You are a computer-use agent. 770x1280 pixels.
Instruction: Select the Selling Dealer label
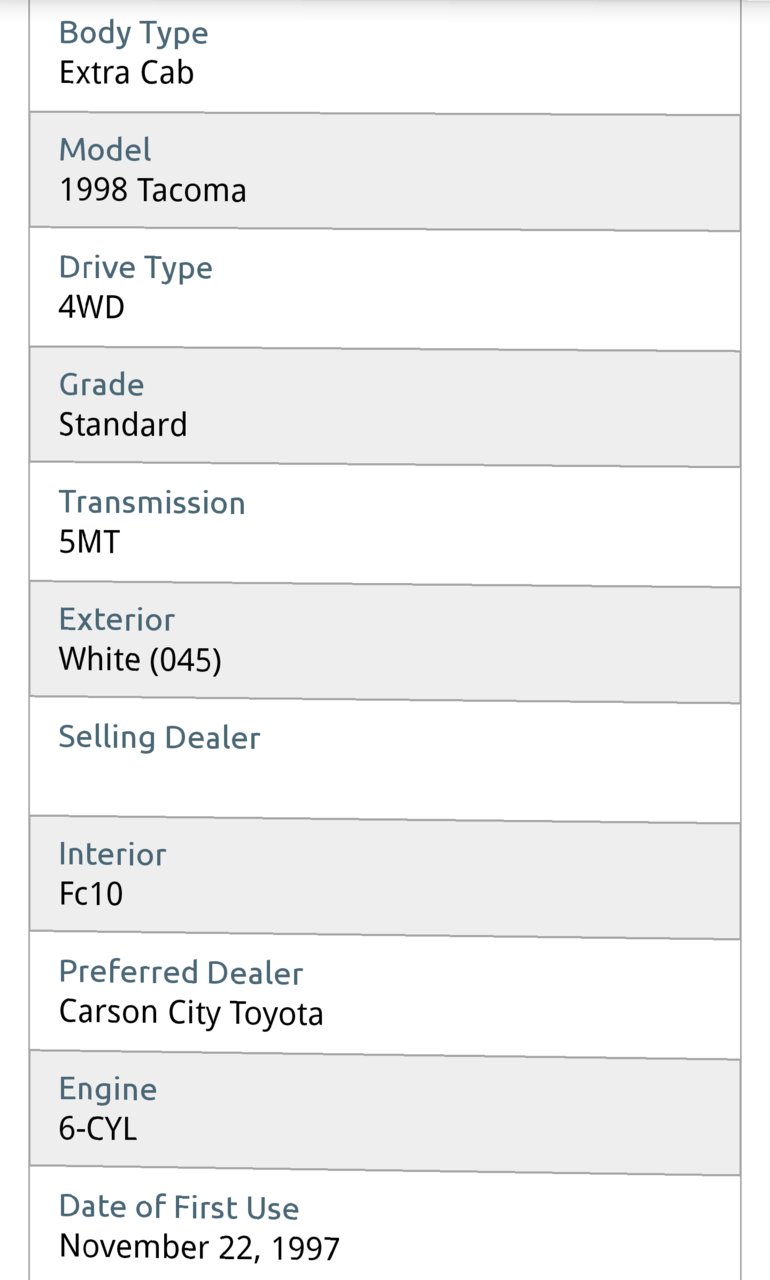click(x=159, y=738)
